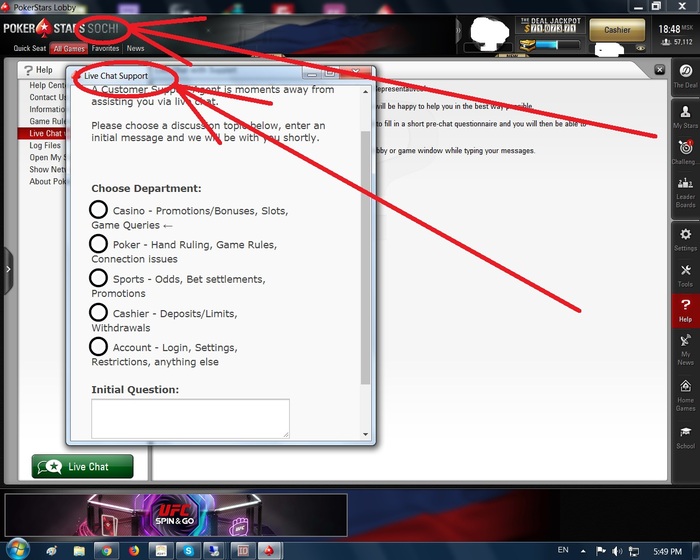Screen dimensions: 700x560
Task: Close the Help panel with X
Action: click(659, 70)
